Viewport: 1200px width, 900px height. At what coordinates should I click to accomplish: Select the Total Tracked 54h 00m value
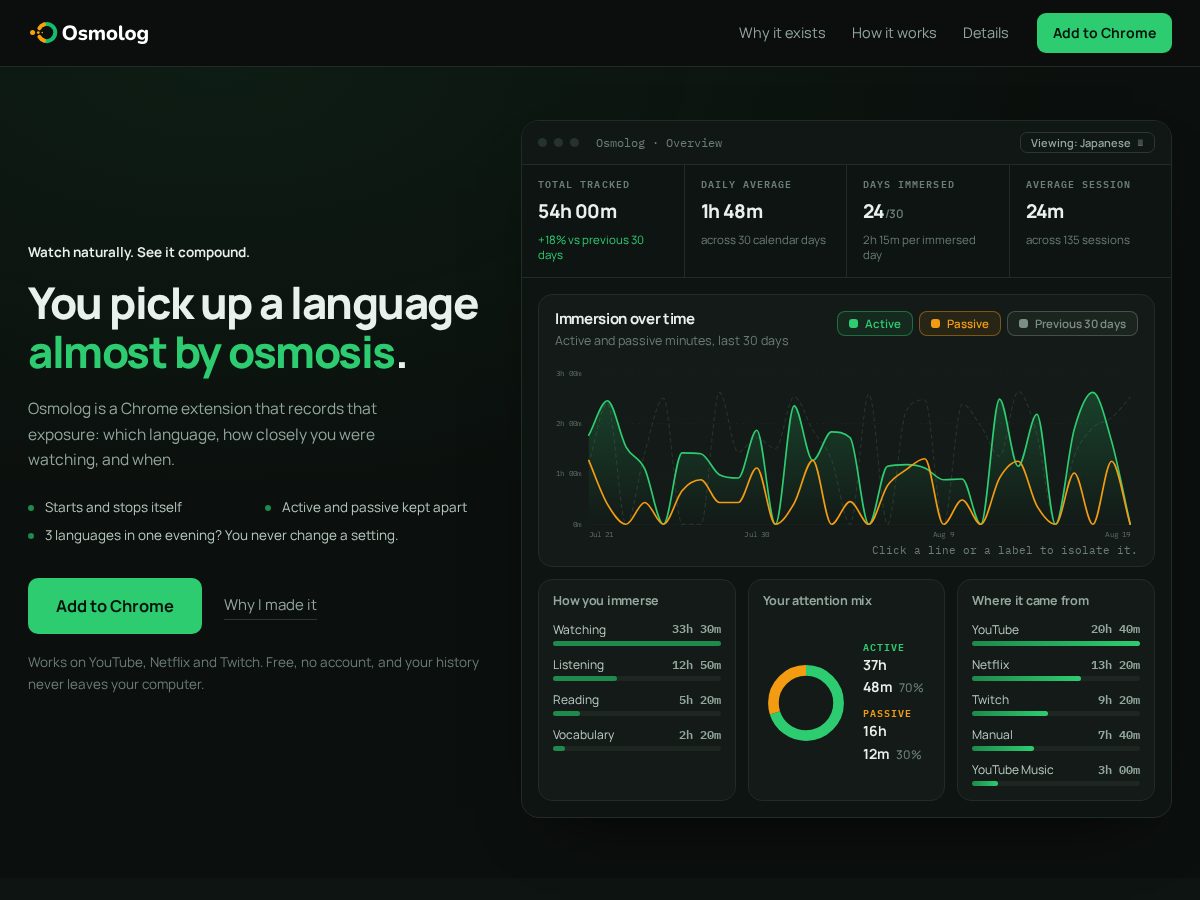577,211
